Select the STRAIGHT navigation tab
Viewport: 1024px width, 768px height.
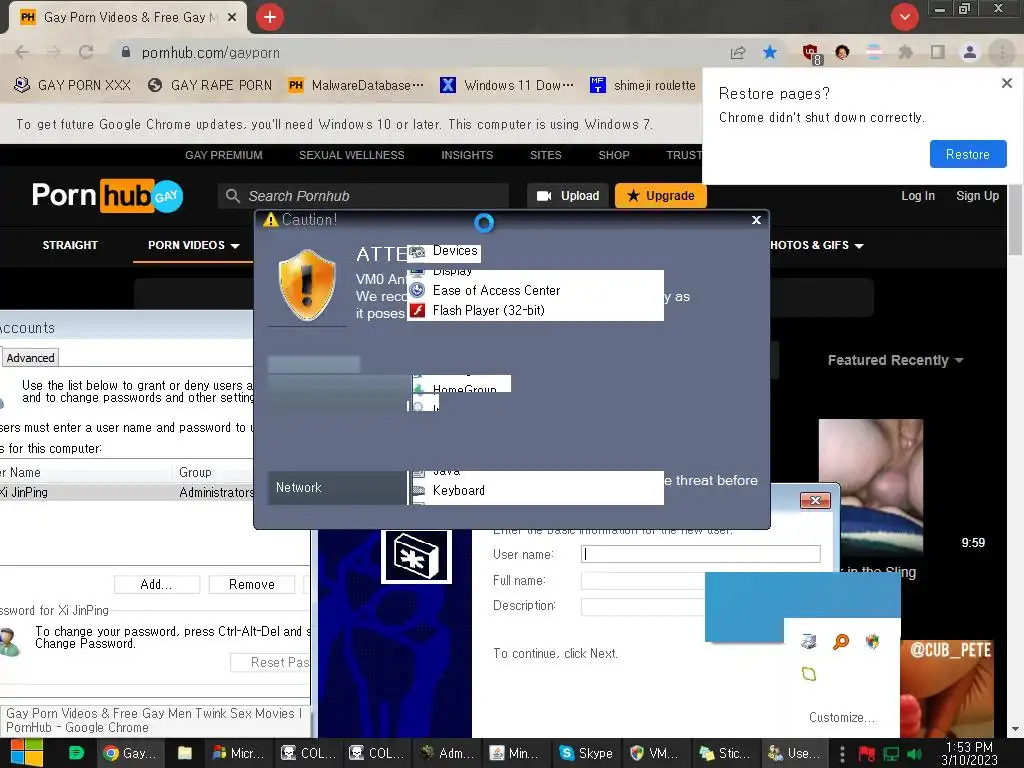(70, 245)
